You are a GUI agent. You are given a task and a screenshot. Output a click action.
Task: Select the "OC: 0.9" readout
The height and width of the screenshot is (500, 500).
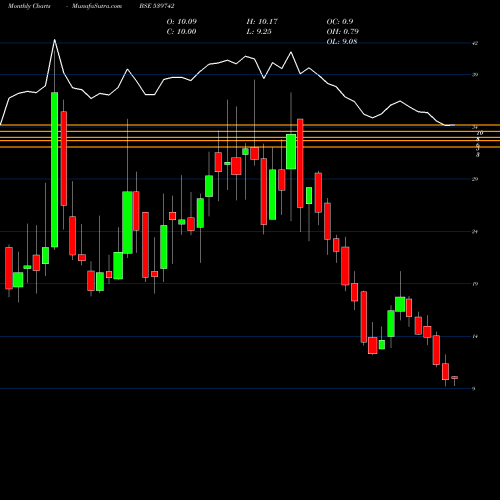[340, 22]
